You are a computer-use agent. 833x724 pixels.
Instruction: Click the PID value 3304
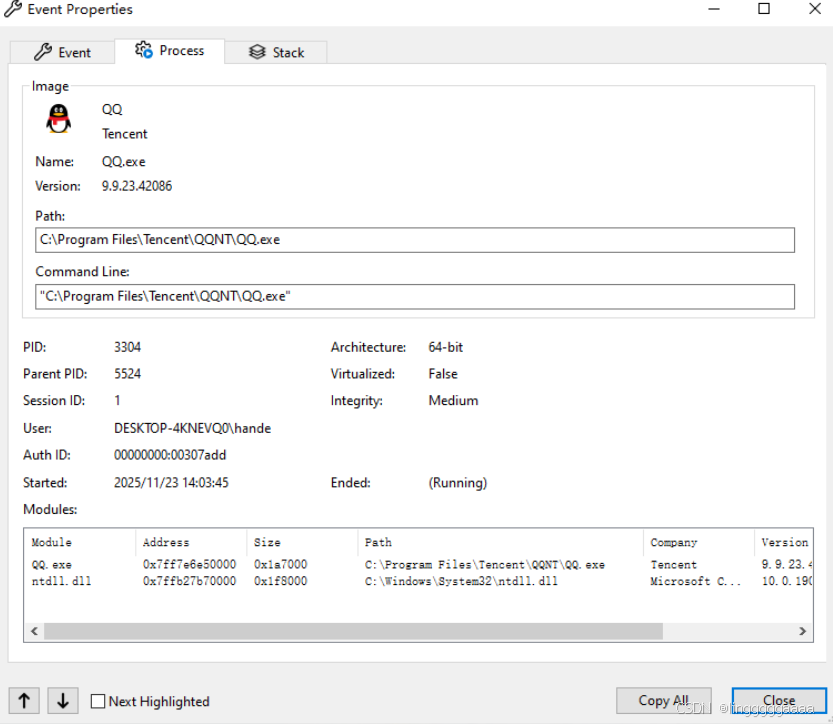pos(128,347)
